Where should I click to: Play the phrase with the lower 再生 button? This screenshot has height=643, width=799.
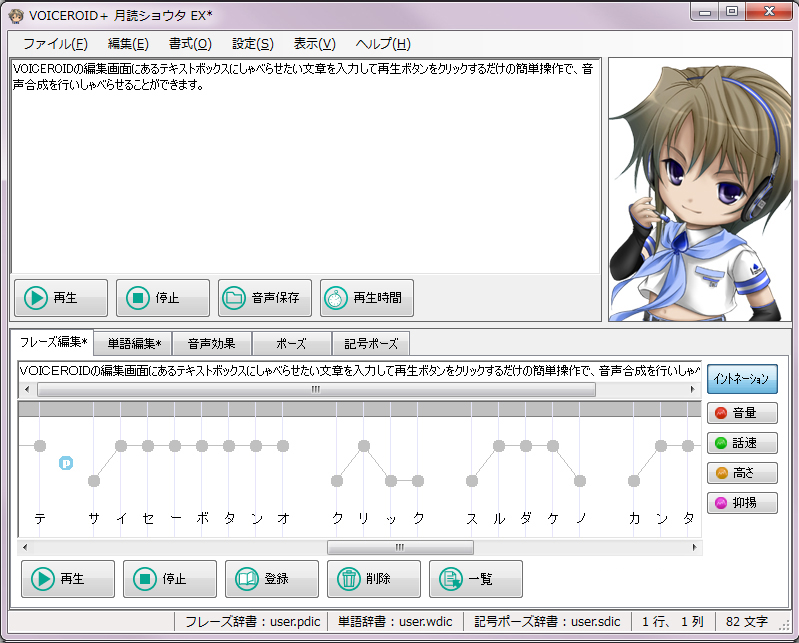tap(68, 579)
